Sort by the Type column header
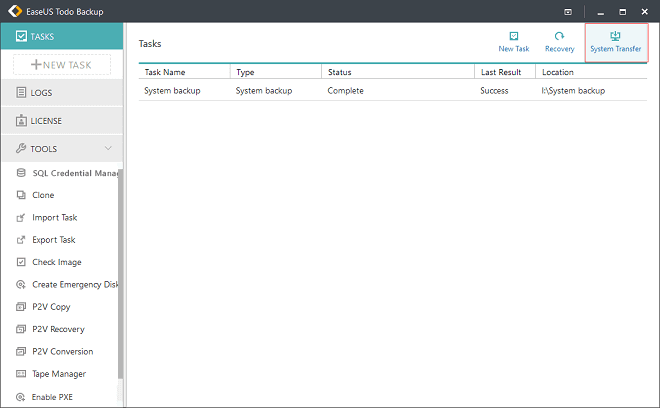Screen dimensions: 660x408 276,72
